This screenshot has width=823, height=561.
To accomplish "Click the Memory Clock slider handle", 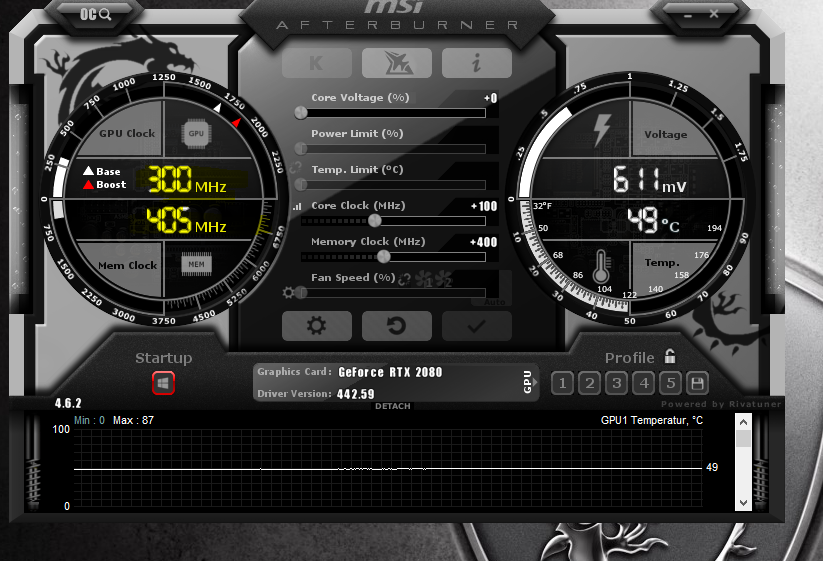I will 384,257.
